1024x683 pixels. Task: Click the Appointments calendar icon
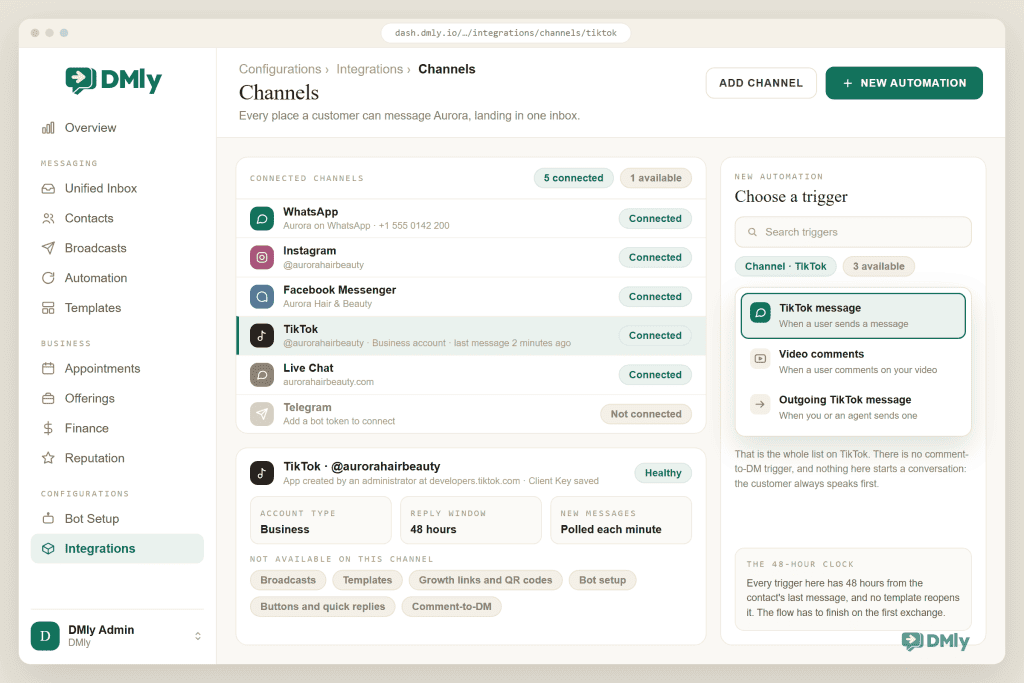pos(48,369)
